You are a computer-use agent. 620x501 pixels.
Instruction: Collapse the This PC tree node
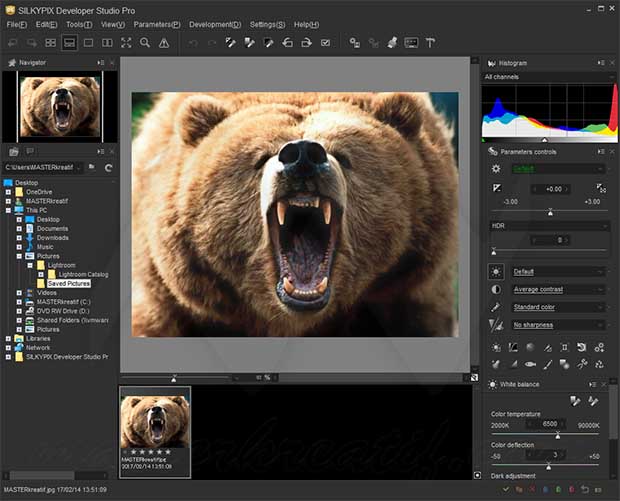tap(8, 210)
